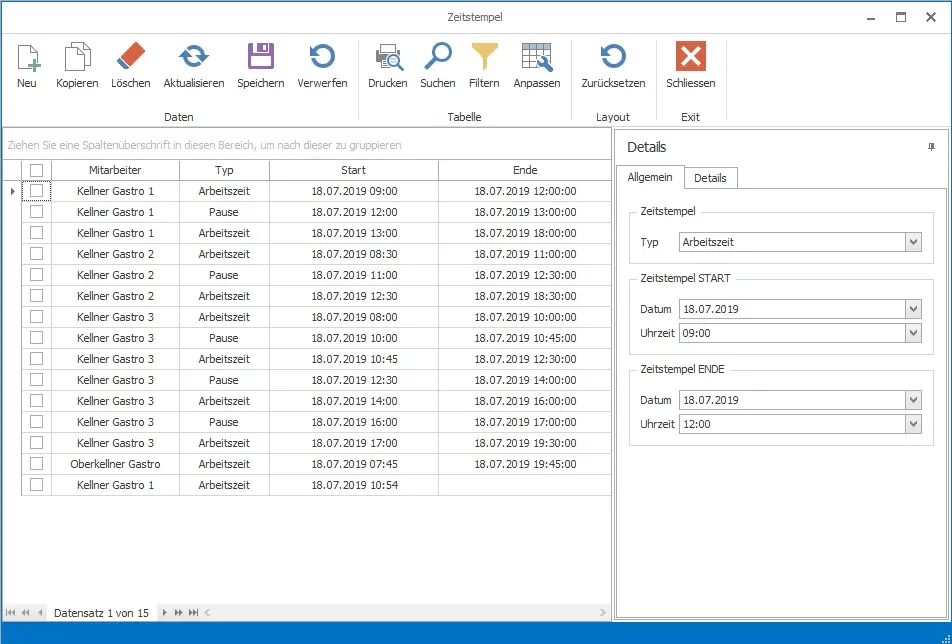Select the Allgemein tab

(649, 178)
